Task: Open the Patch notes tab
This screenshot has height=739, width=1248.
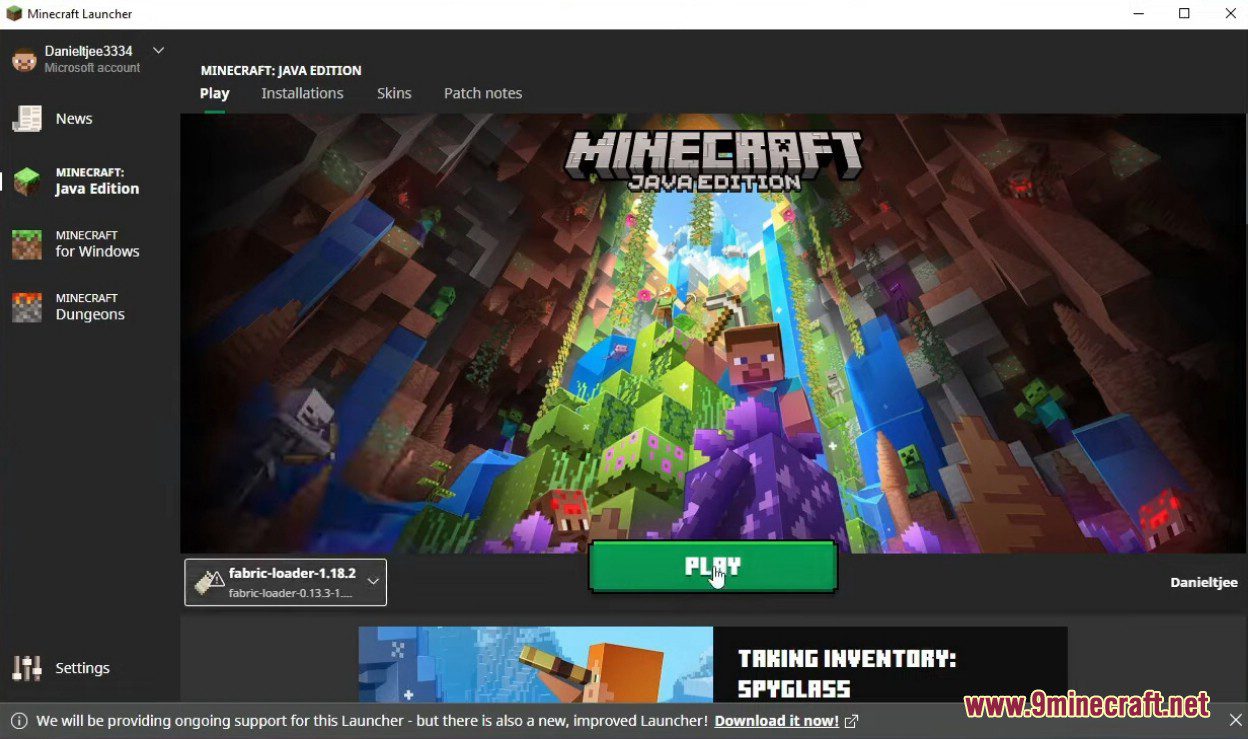Action: [483, 93]
